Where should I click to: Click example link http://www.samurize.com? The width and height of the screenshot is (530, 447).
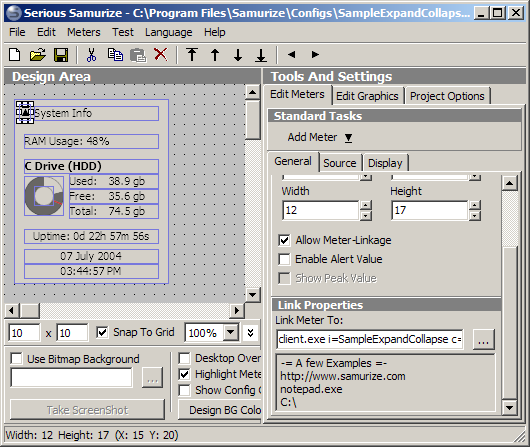343,376
